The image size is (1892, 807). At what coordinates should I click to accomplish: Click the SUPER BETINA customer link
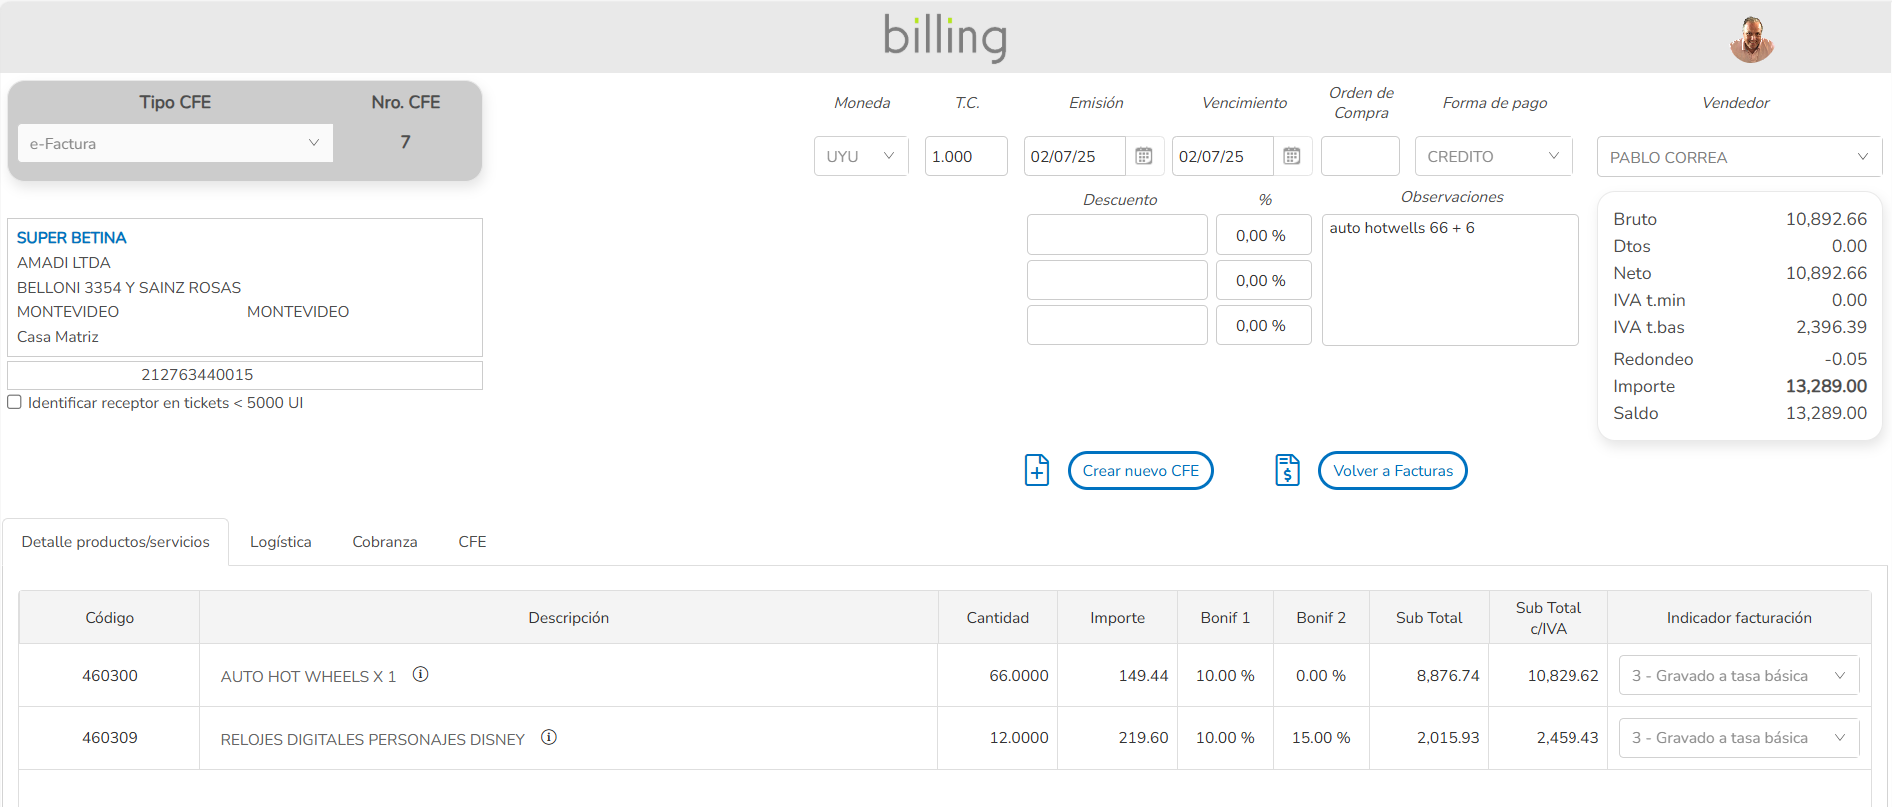point(72,238)
